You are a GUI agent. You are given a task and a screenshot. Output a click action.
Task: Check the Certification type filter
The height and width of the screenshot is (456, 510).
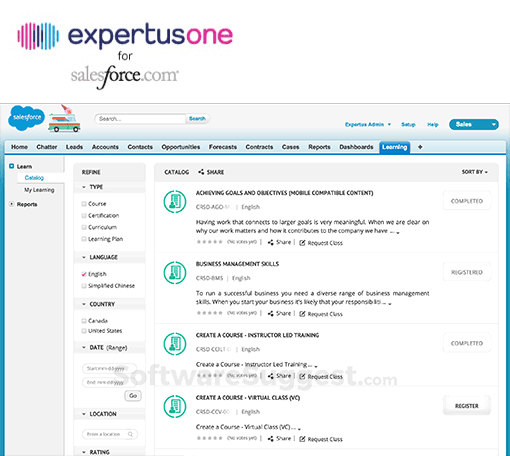84,216
